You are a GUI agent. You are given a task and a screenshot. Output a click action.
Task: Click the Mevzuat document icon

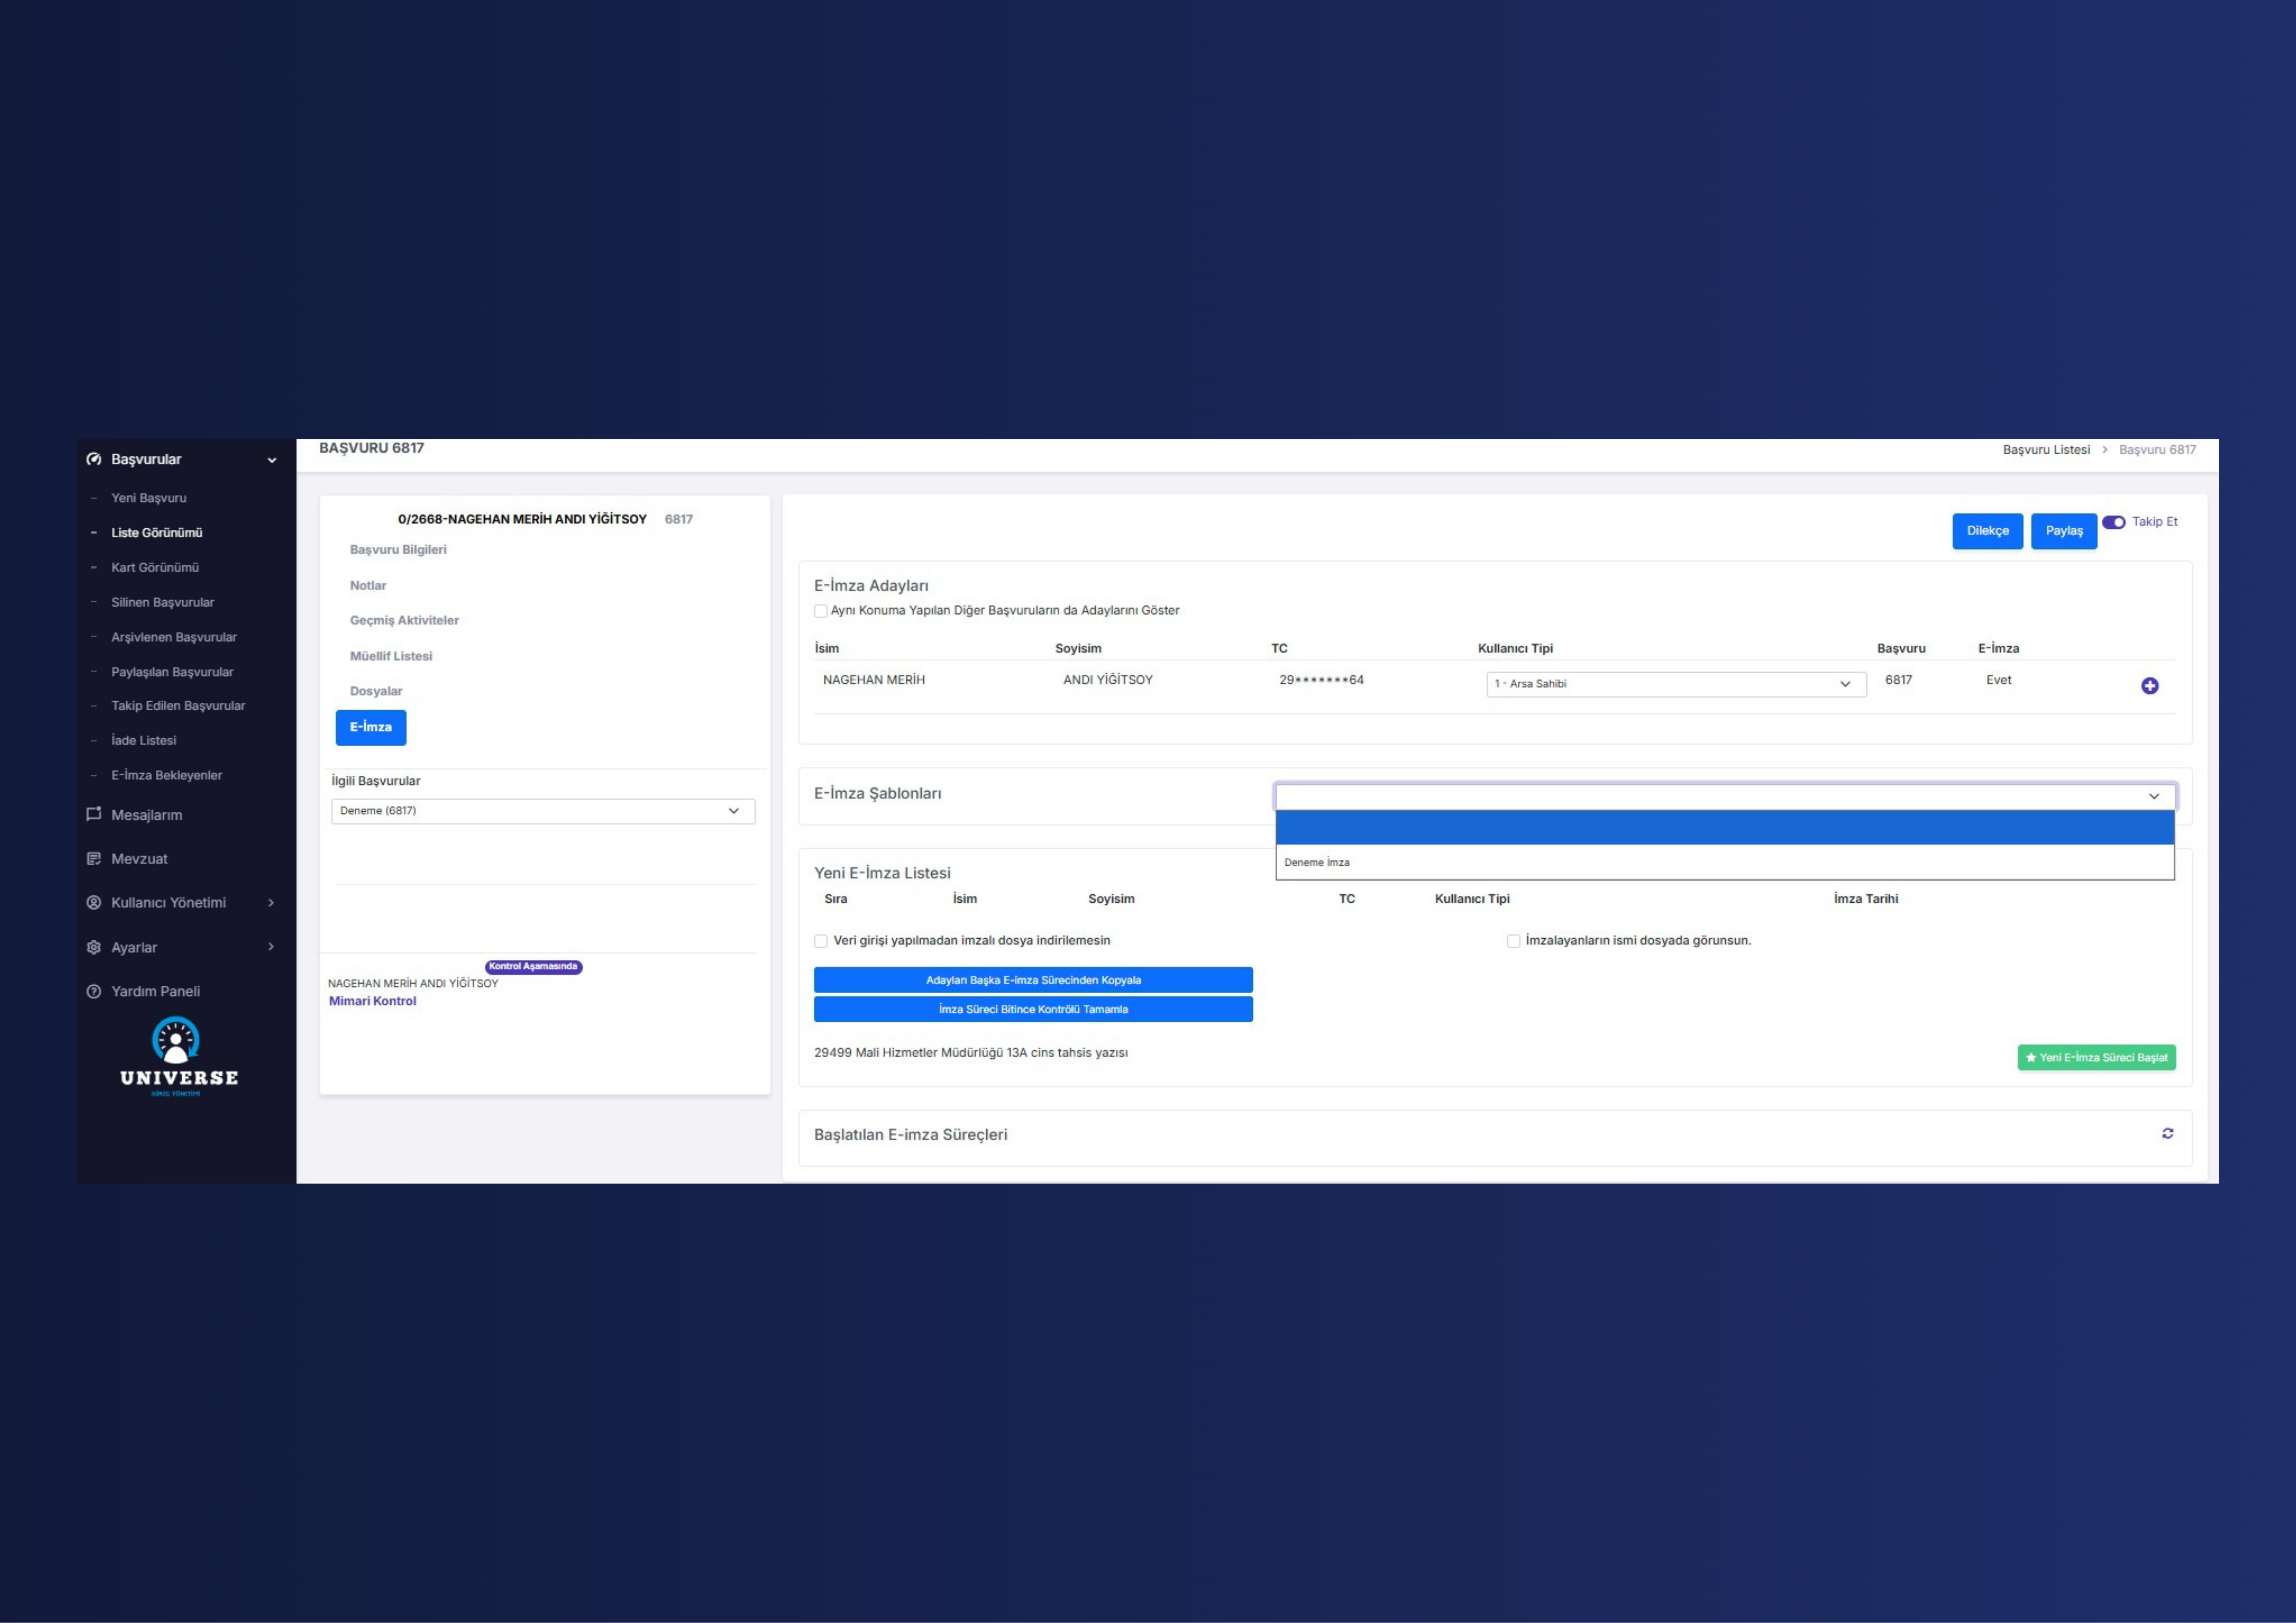click(94, 859)
